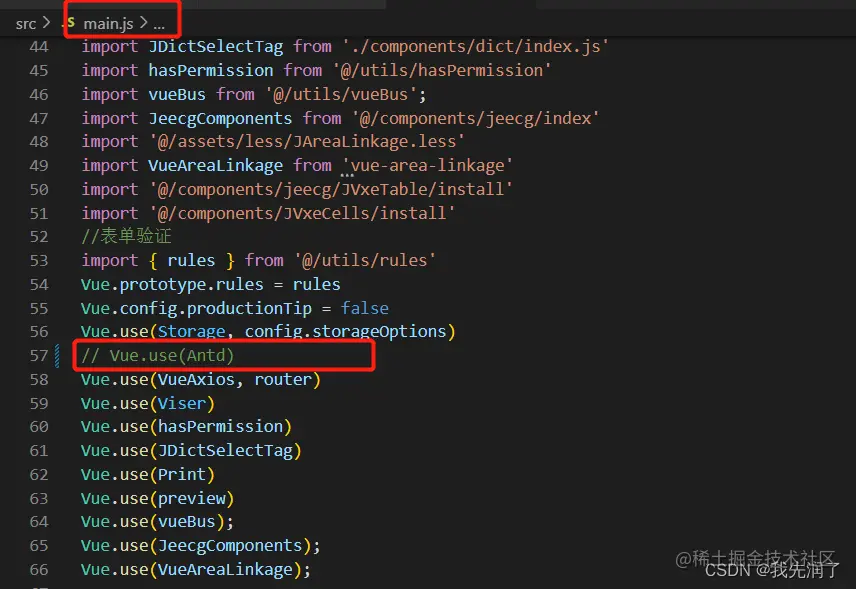
Task: Click the JS file icon beside main.js
Action: pyautogui.click(x=70, y=23)
